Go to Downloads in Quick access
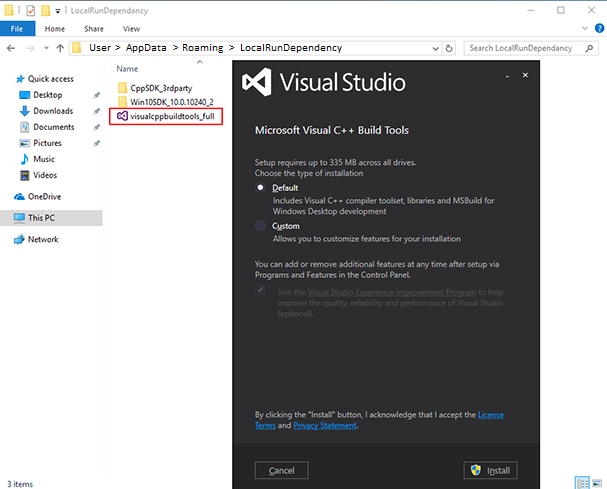Screen dimensions: 607x489 point(52,111)
